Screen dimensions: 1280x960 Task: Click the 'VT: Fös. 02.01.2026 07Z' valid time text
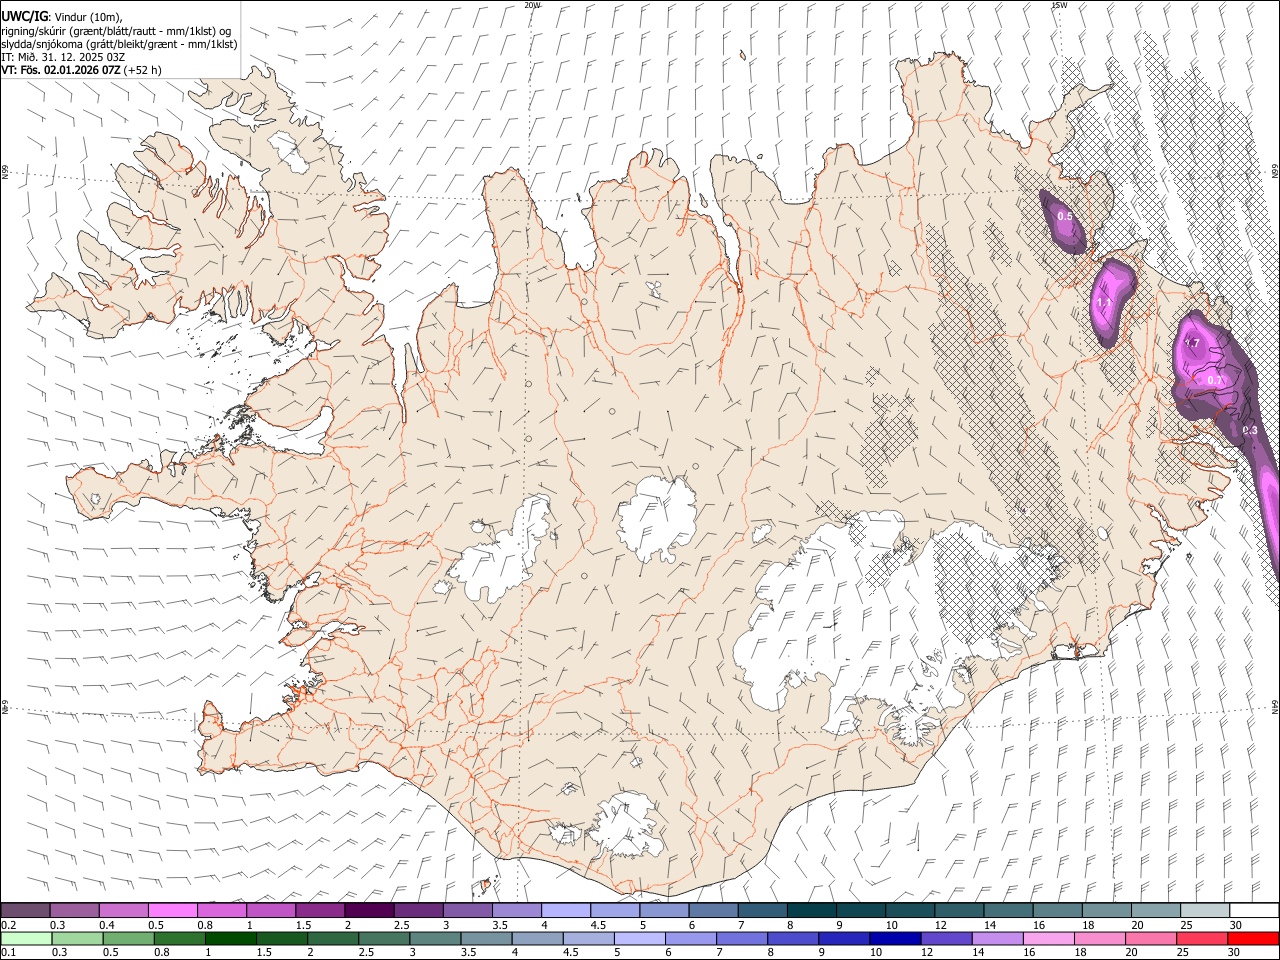(x=61, y=70)
